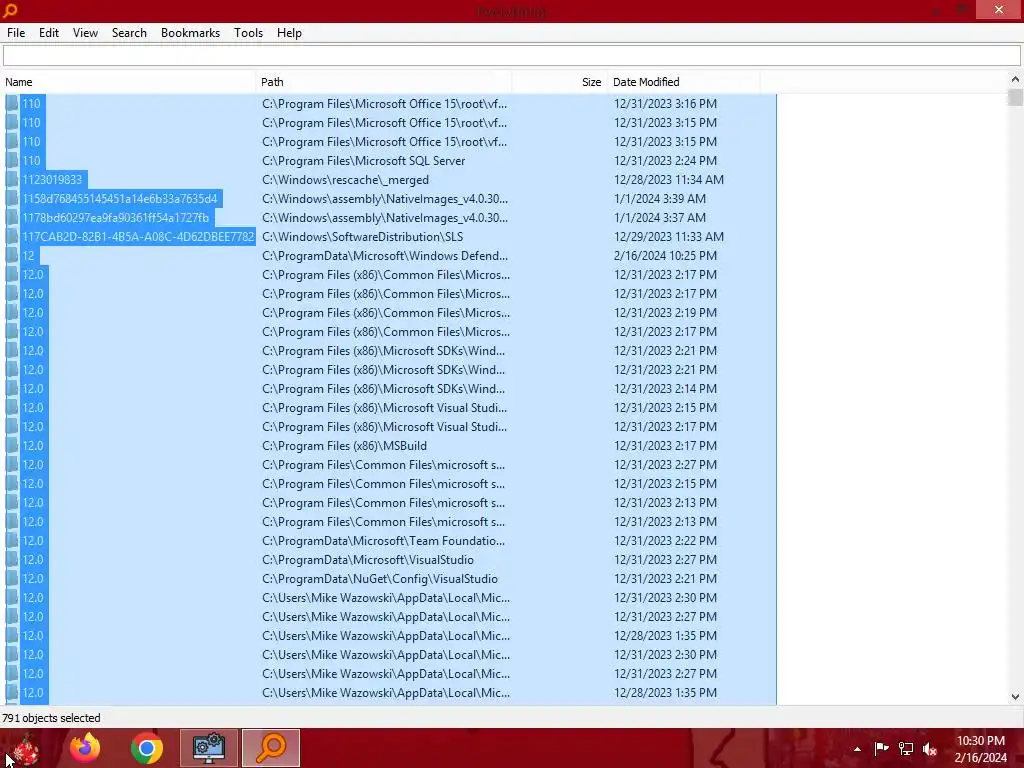1024x768 pixels.
Task: Open Action Center flag tray icon
Action: [881, 748]
